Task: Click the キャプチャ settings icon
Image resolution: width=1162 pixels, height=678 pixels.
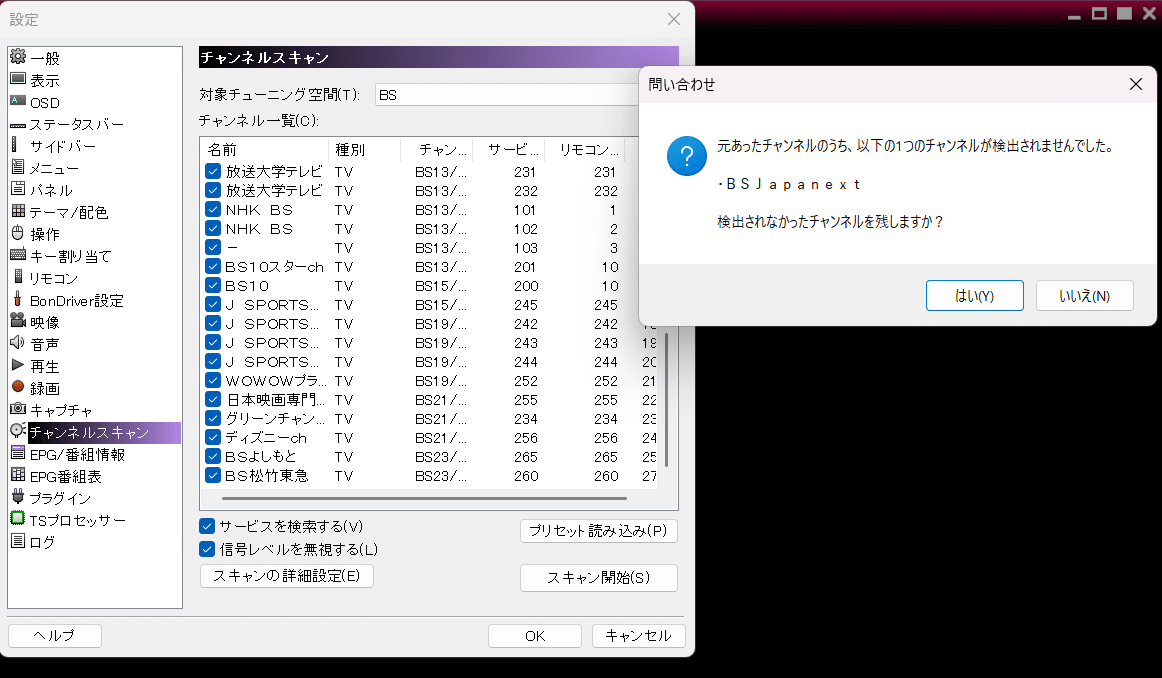Action: [x=16, y=409]
